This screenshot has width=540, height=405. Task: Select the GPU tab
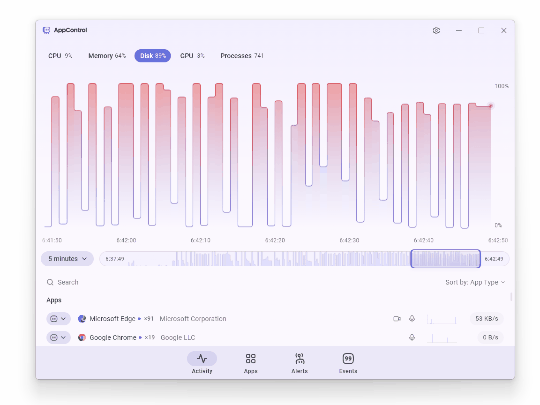pyautogui.click(x=192, y=55)
